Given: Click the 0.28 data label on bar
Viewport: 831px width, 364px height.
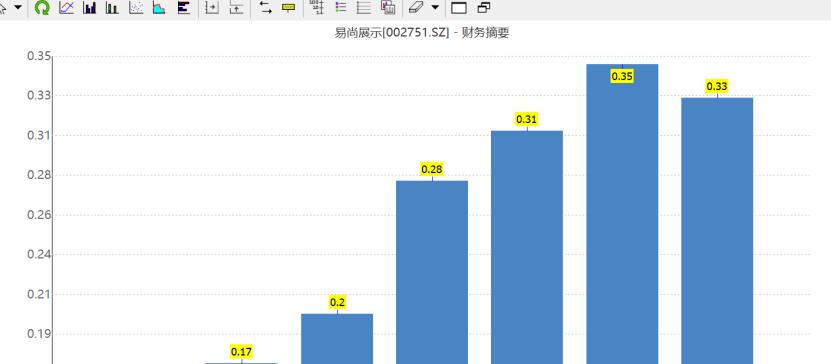Looking at the screenshot, I should (x=432, y=169).
